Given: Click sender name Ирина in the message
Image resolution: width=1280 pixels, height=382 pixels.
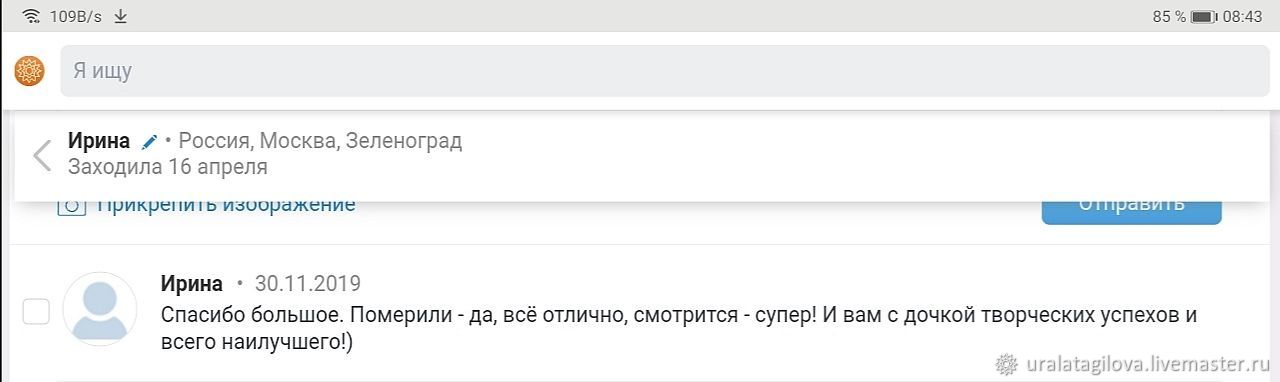Looking at the screenshot, I should tap(192, 283).
